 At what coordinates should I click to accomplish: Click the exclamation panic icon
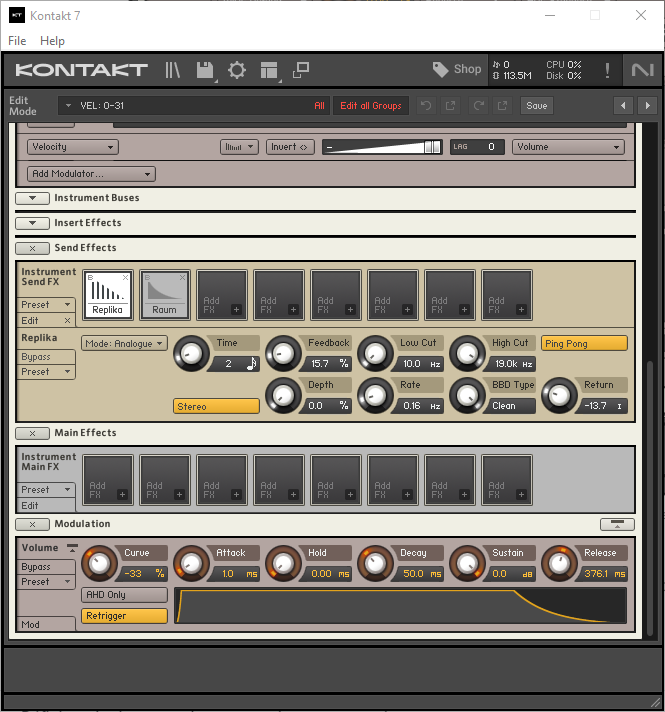607,70
